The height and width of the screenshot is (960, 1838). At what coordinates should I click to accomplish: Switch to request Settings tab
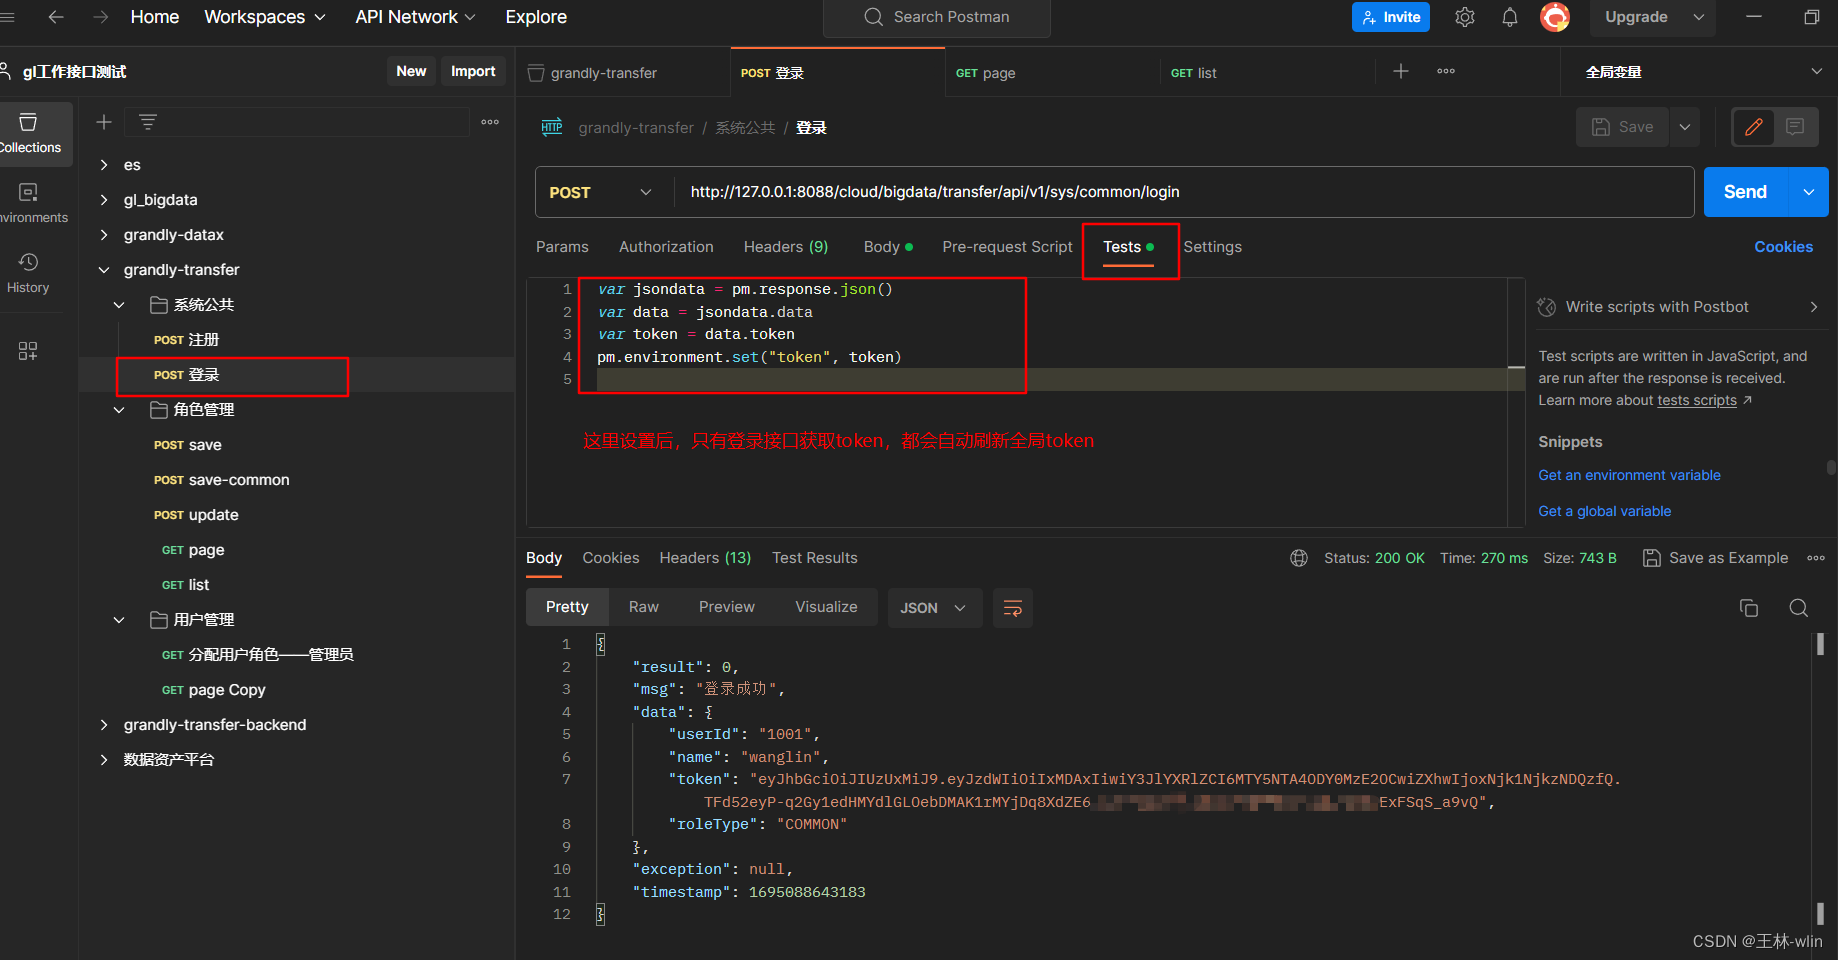(x=1212, y=247)
